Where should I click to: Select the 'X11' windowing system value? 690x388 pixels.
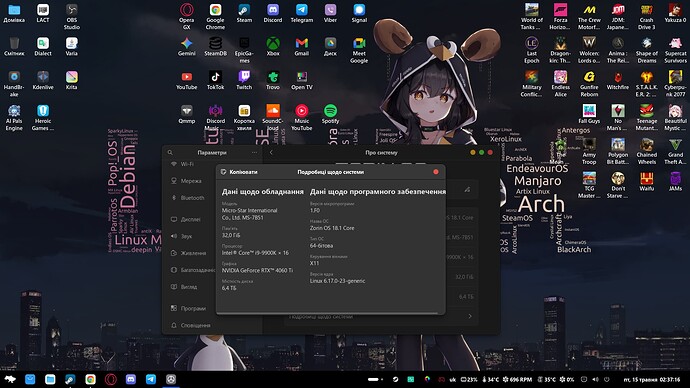(314, 263)
